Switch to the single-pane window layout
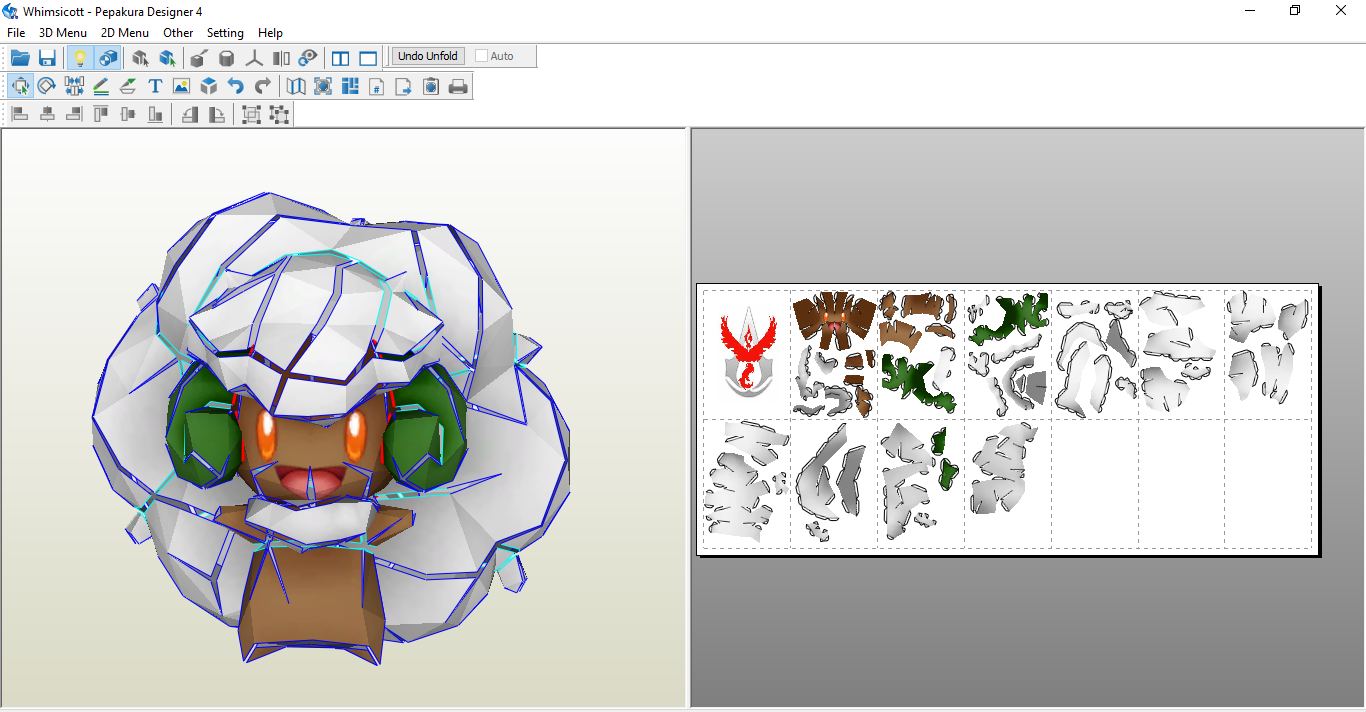This screenshot has height=712, width=1366. [x=368, y=57]
